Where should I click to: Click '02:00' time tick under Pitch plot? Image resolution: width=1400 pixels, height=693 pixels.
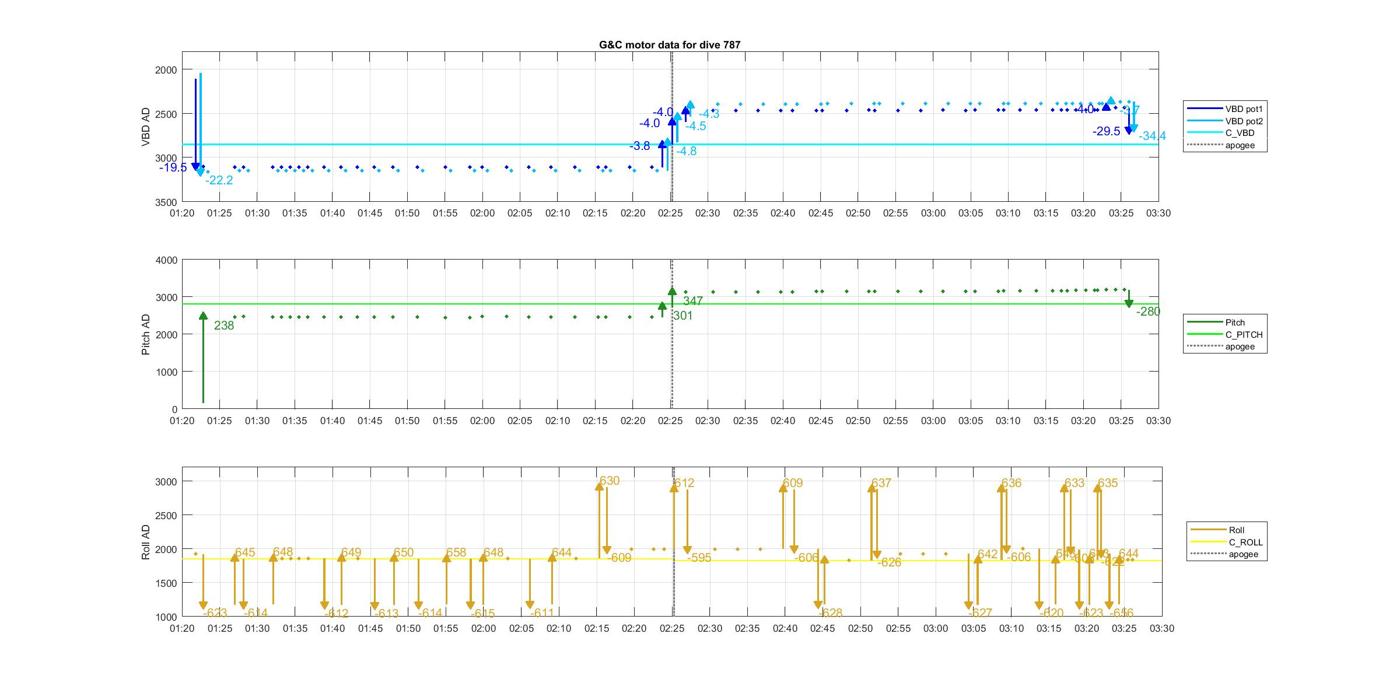click(482, 421)
